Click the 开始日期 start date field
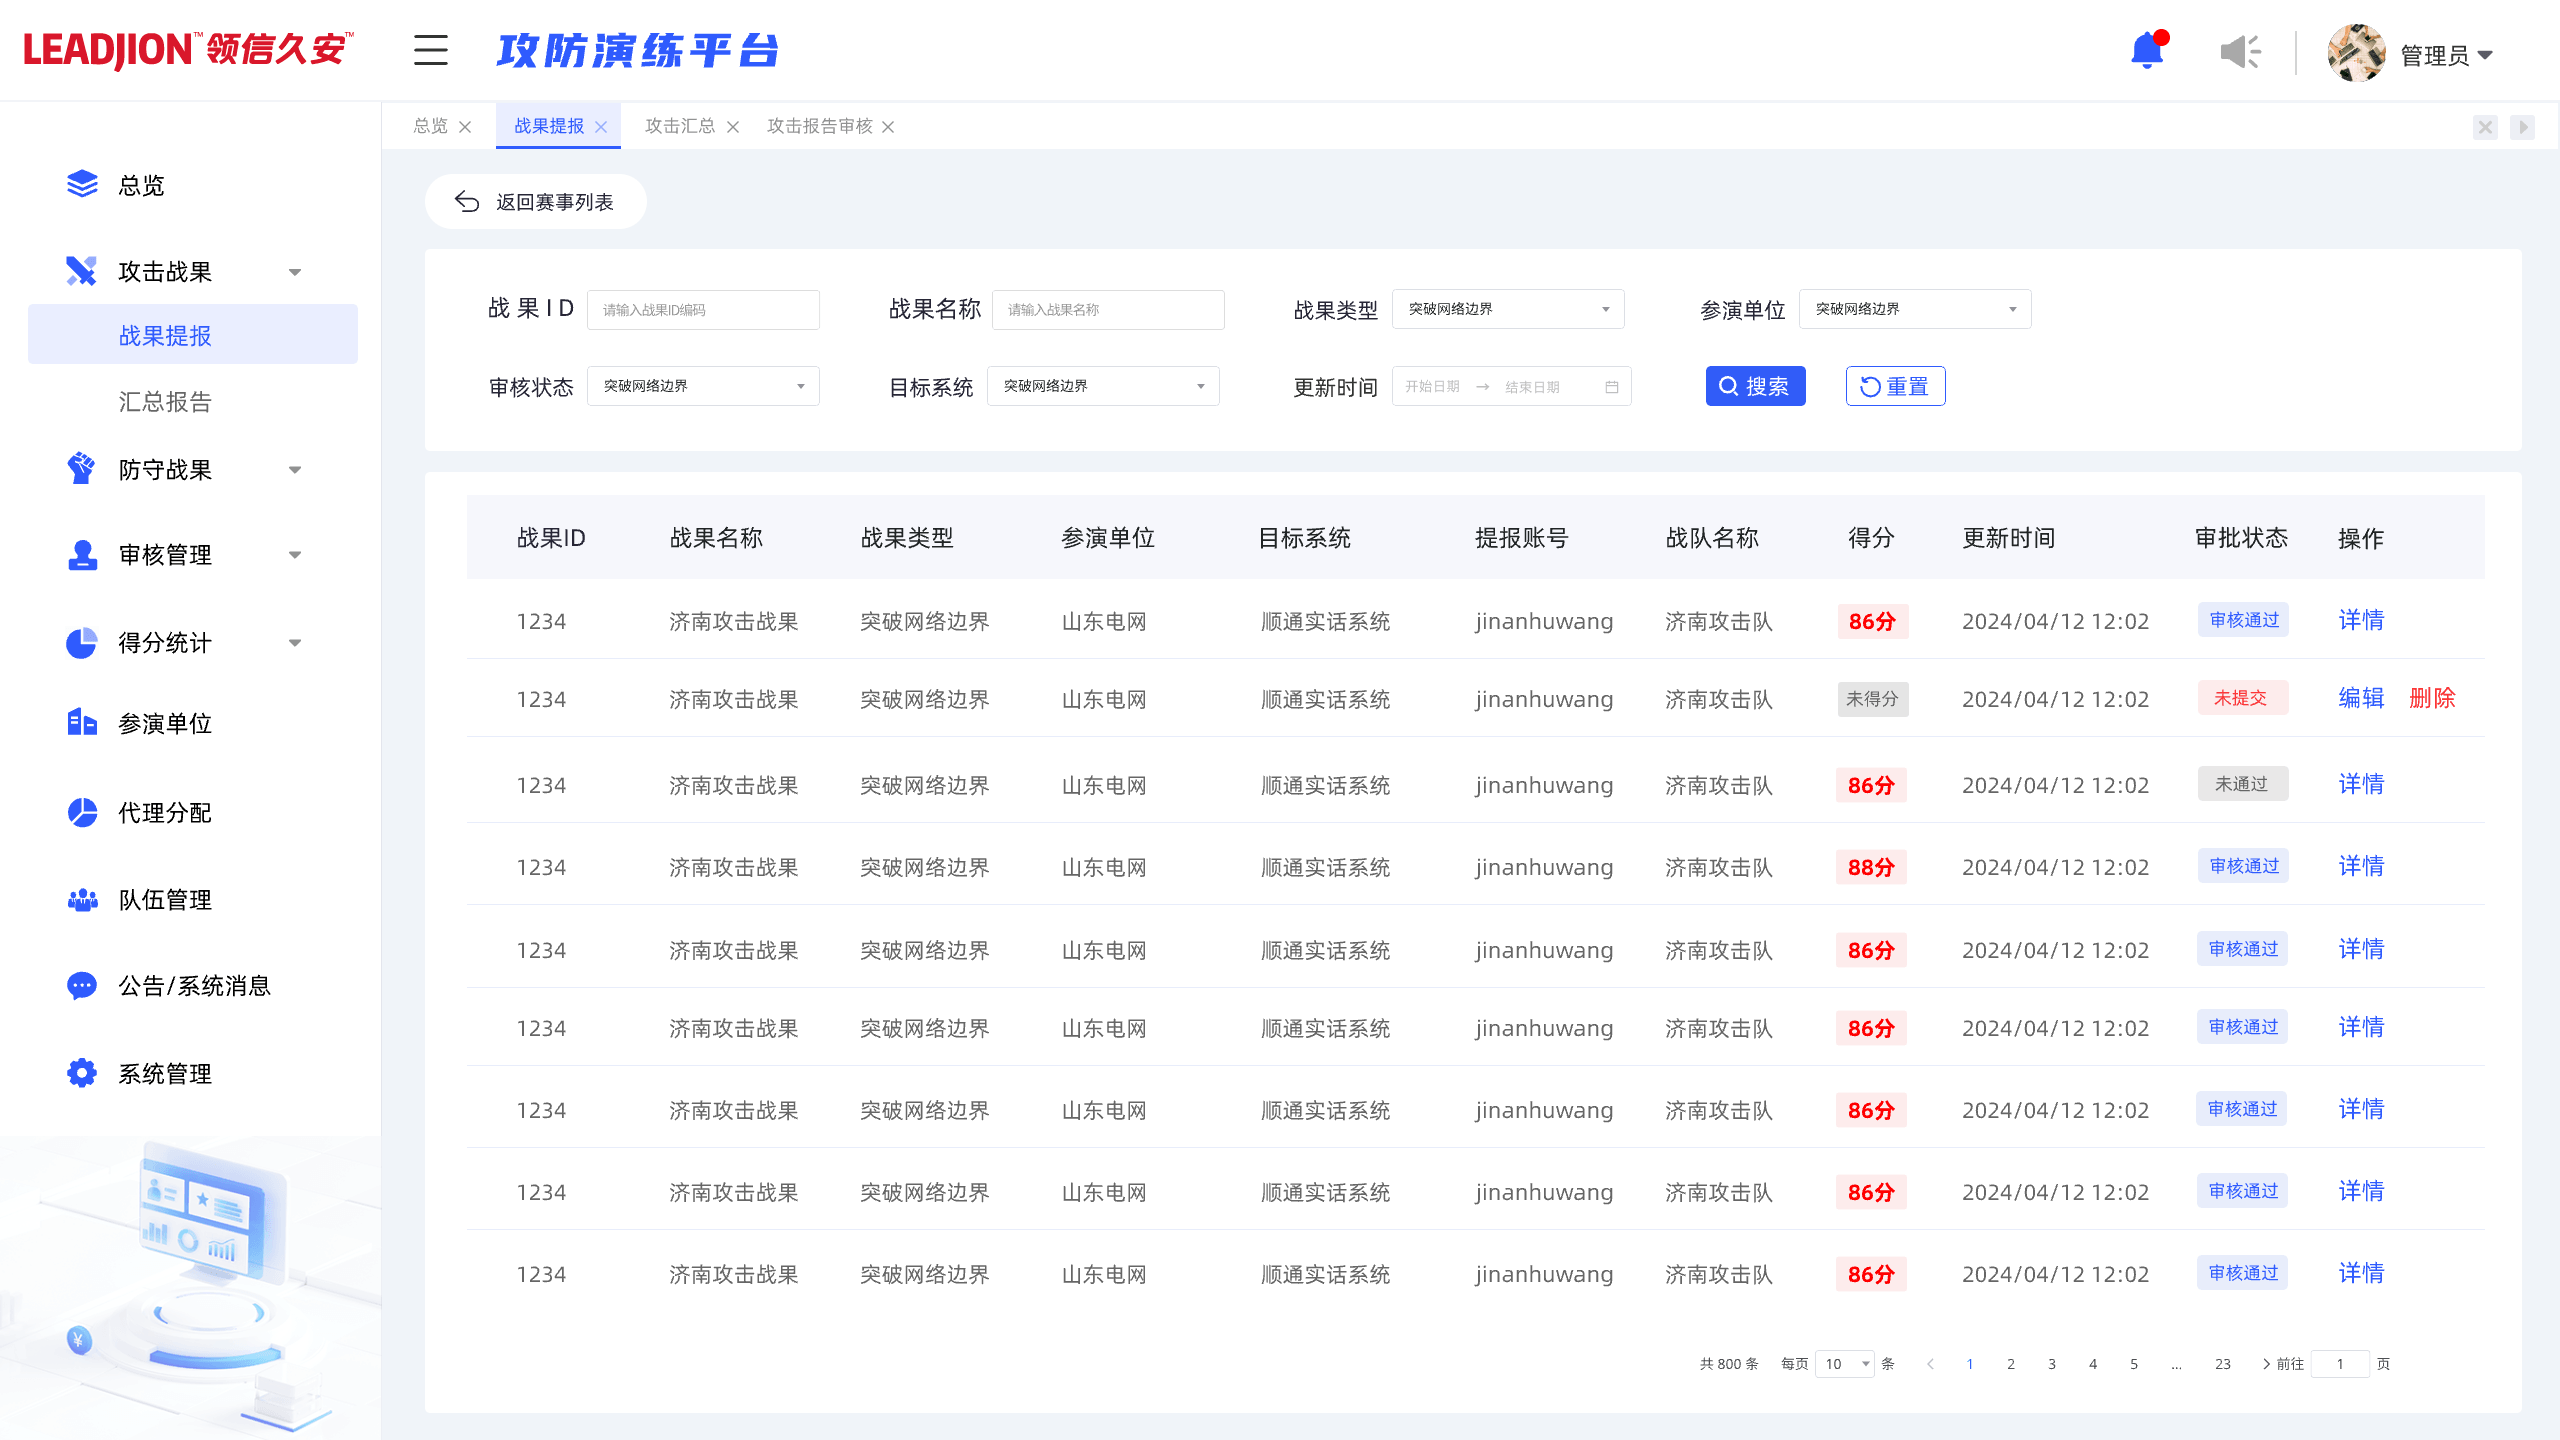The height and width of the screenshot is (1440, 2560). (1432, 387)
